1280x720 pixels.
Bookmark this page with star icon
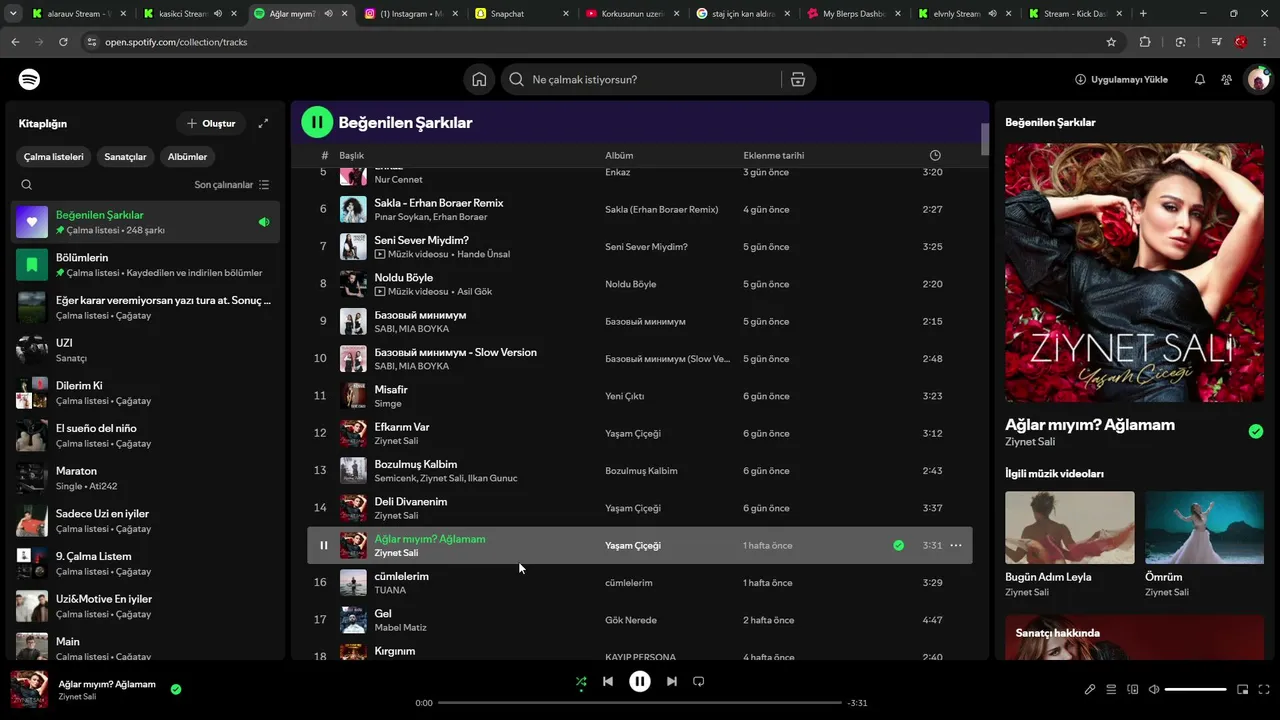(1111, 42)
